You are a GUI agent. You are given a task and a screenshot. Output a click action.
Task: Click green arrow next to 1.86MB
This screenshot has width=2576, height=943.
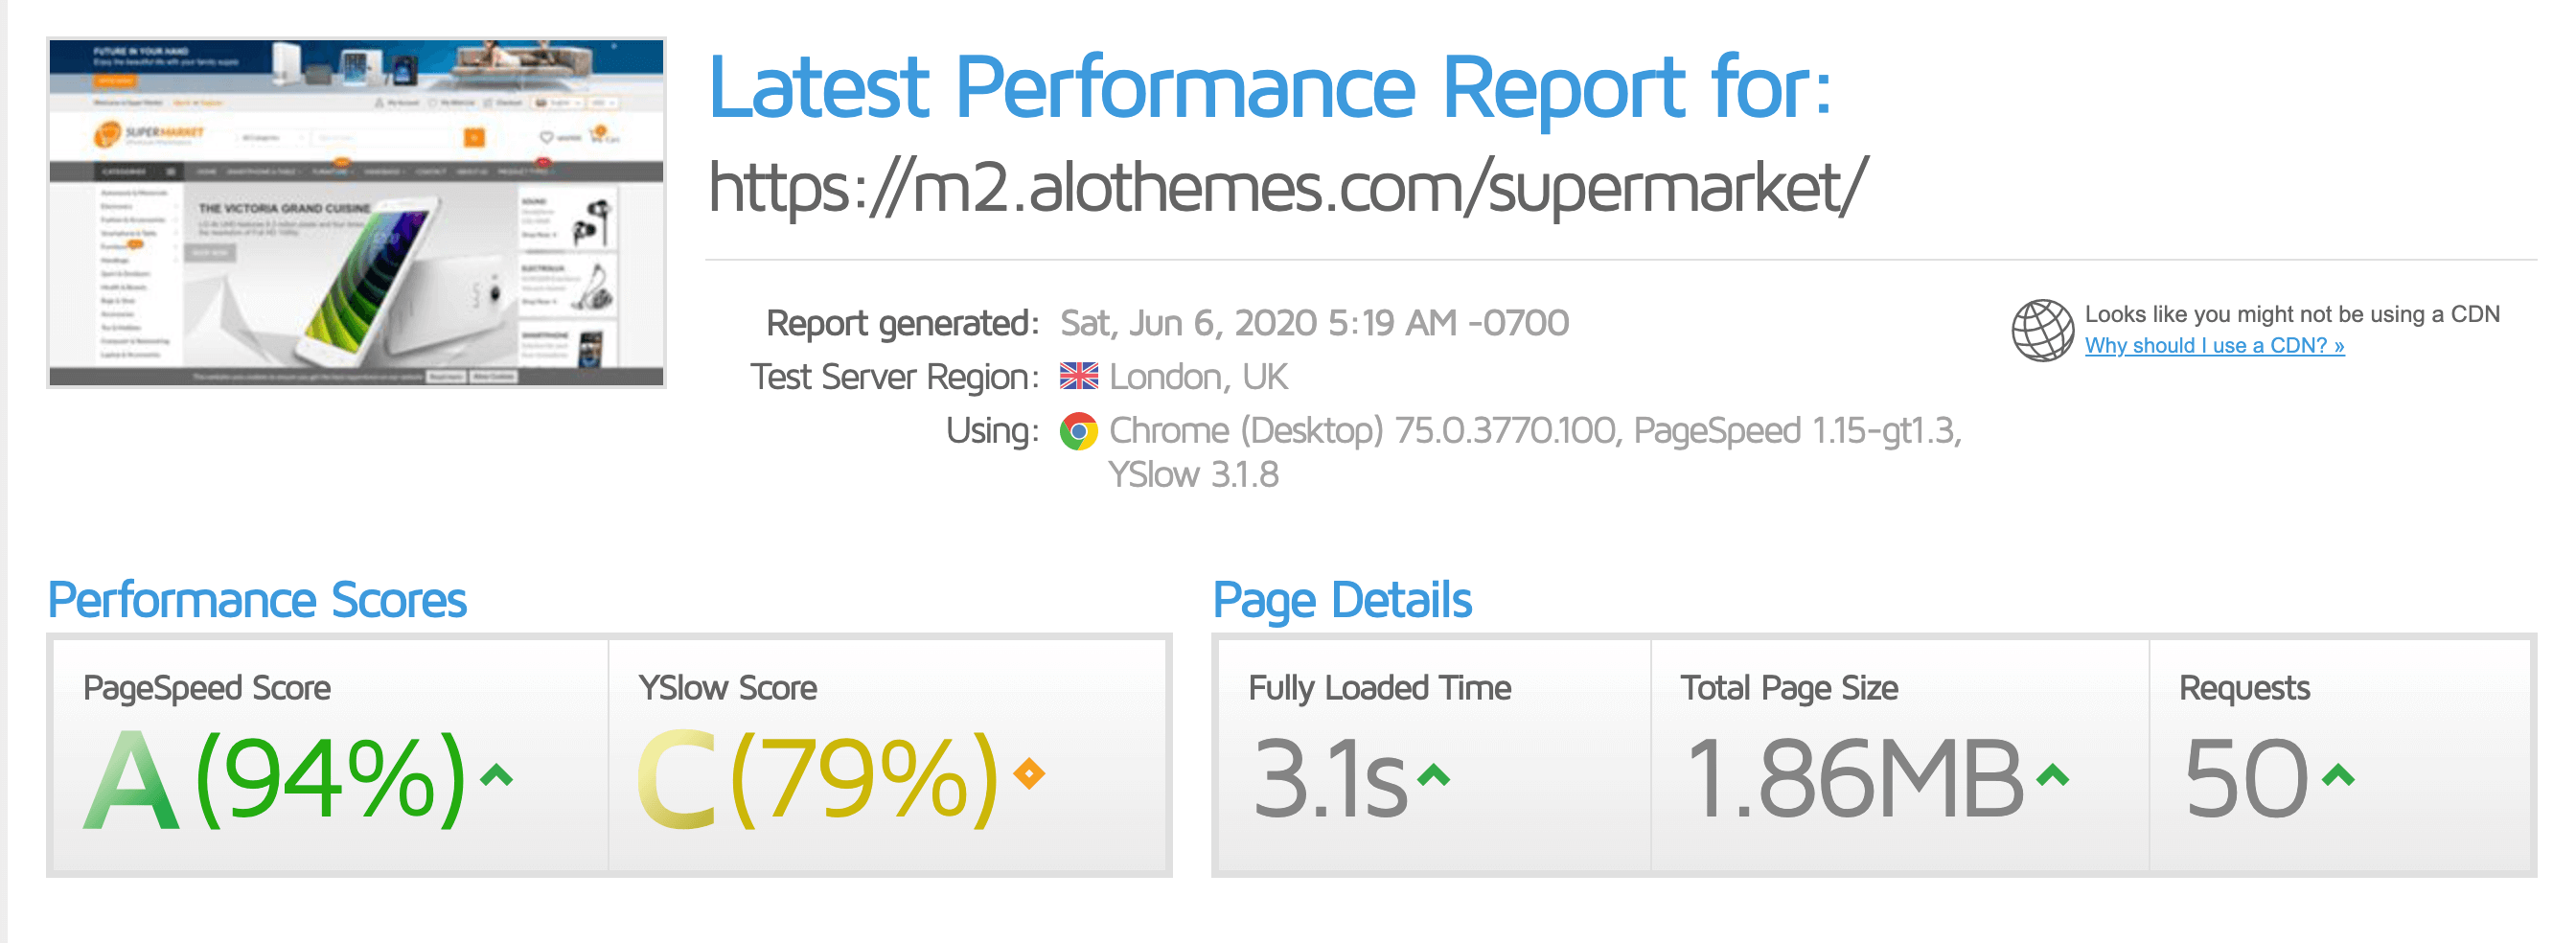point(2052,775)
